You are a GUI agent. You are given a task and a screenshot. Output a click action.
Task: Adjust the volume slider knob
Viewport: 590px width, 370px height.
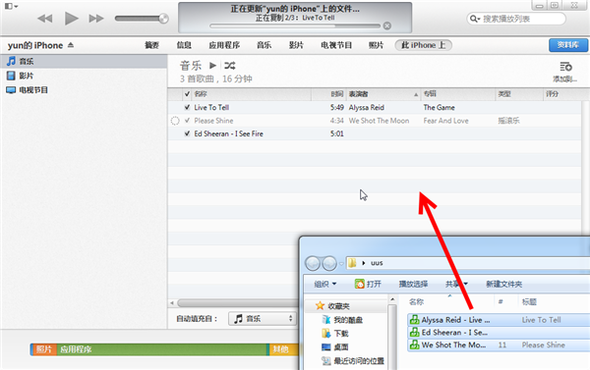point(163,18)
